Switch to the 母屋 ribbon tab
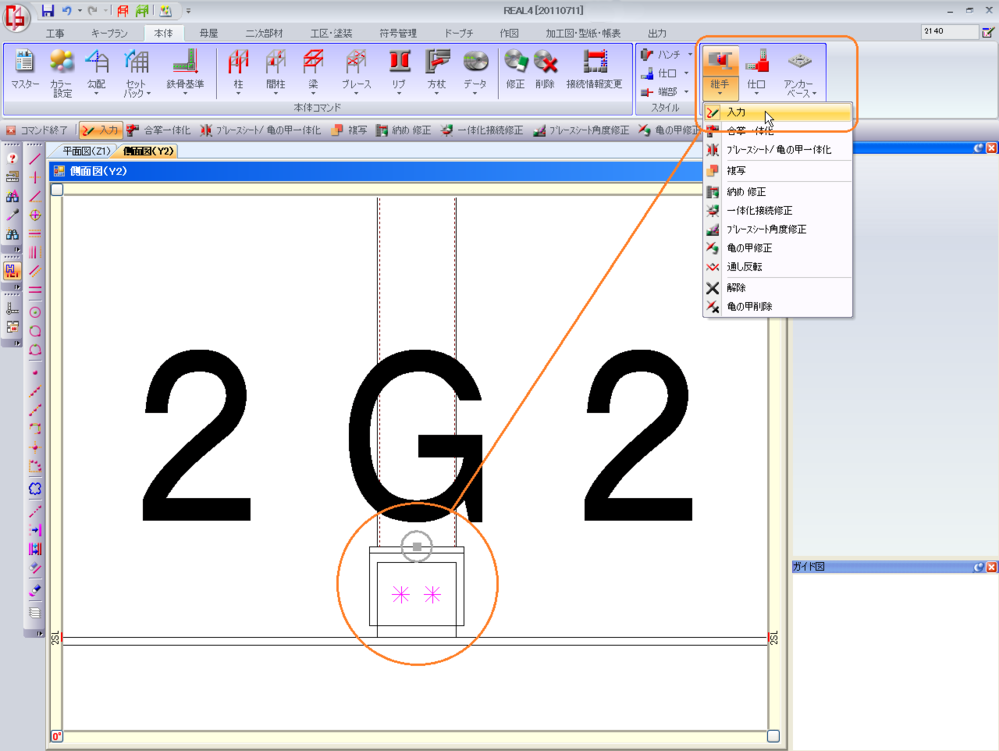 click(x=208, y=33)
